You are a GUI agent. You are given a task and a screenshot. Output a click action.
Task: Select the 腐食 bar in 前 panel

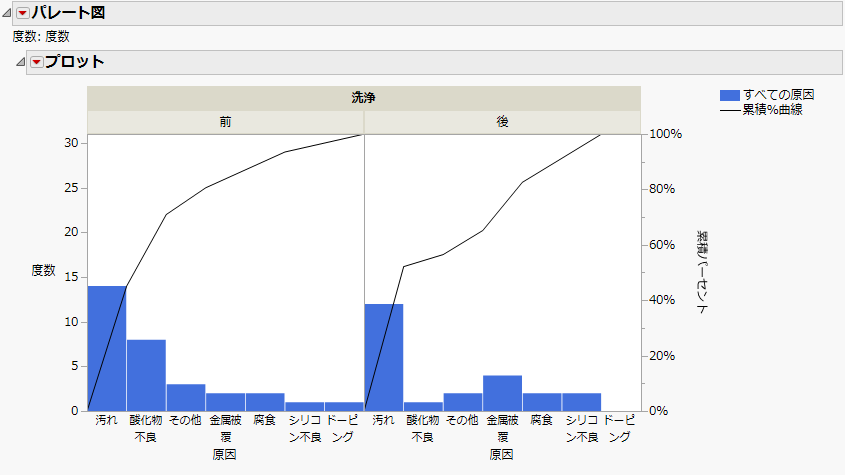point(265,402)
